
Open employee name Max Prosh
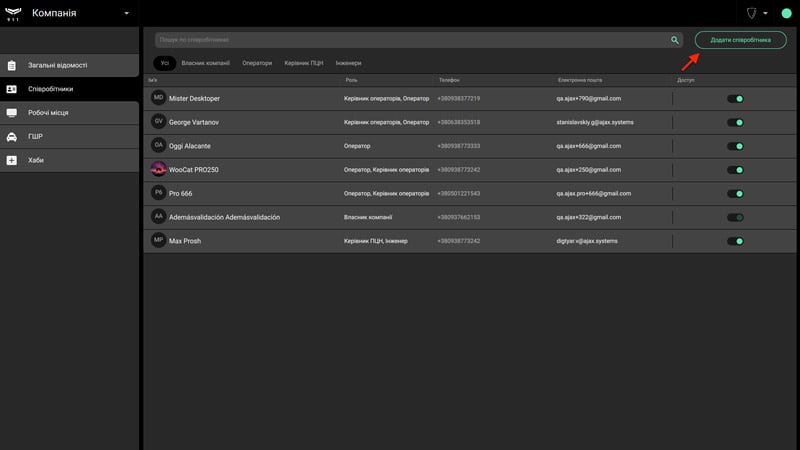click(185, 241)
